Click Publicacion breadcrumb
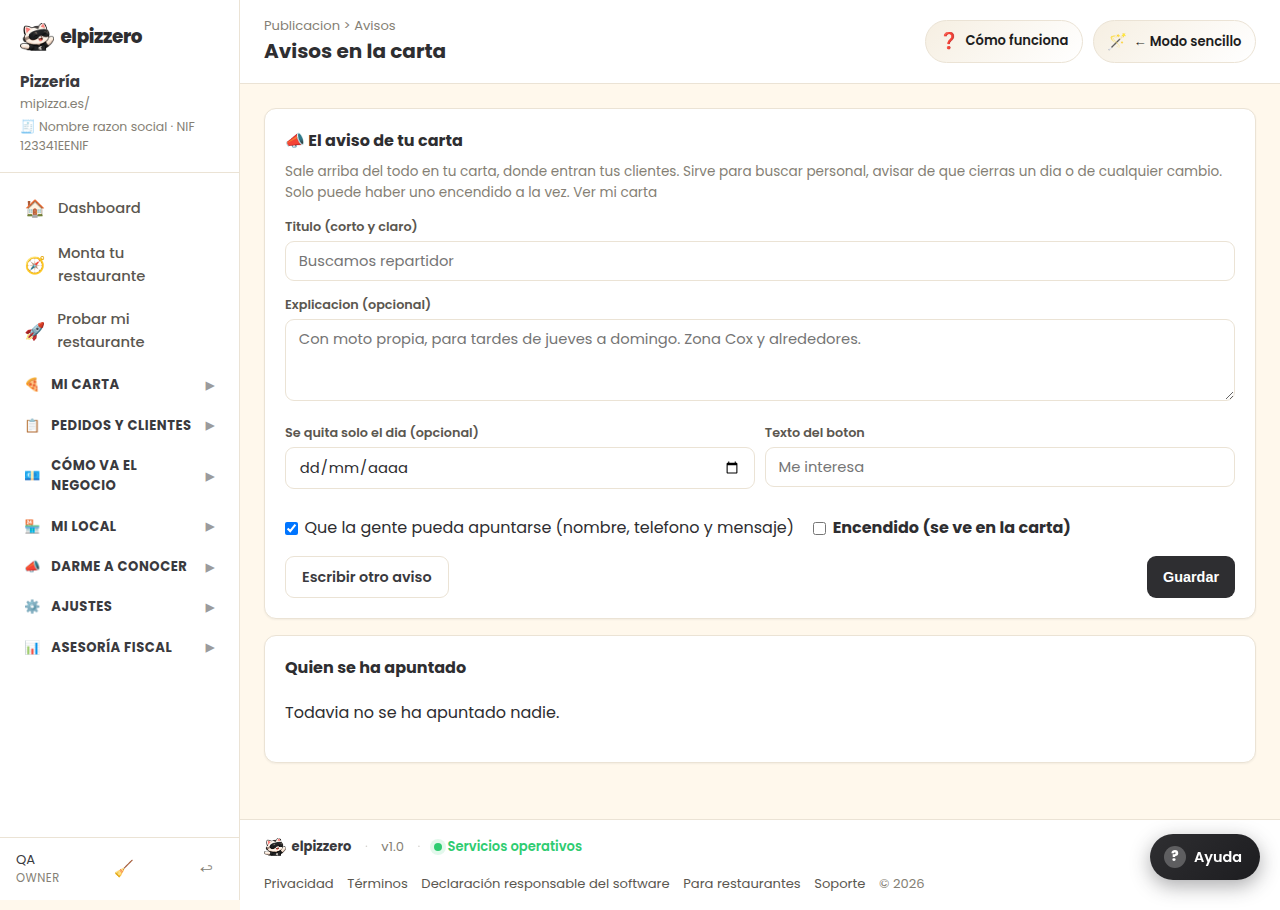1280x910 pixels. pos(301,25)
